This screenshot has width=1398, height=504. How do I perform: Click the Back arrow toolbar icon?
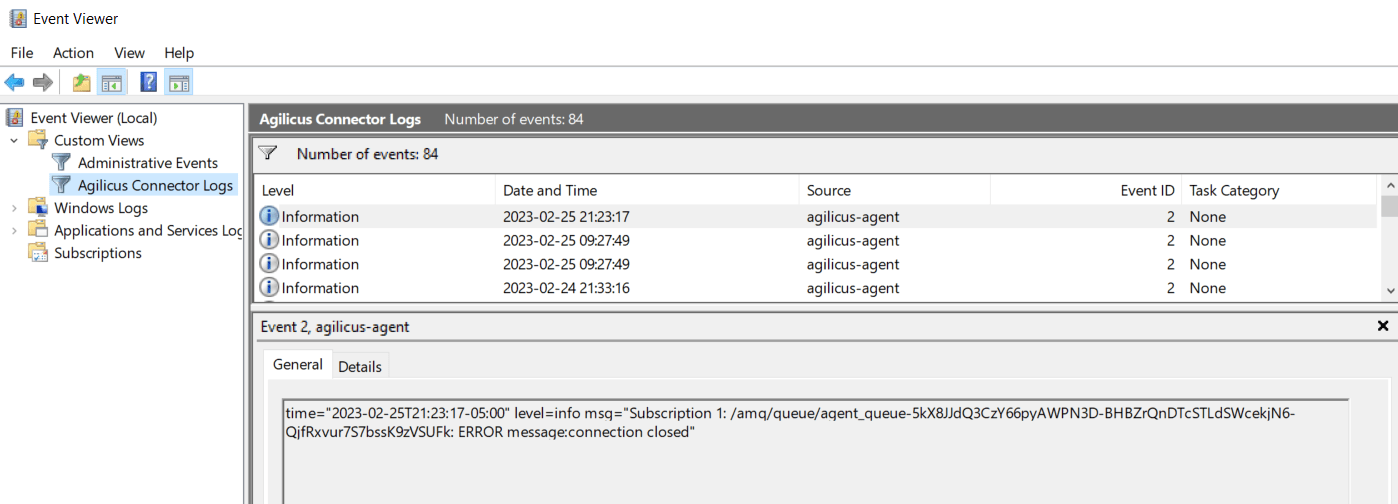pos(14,83)
